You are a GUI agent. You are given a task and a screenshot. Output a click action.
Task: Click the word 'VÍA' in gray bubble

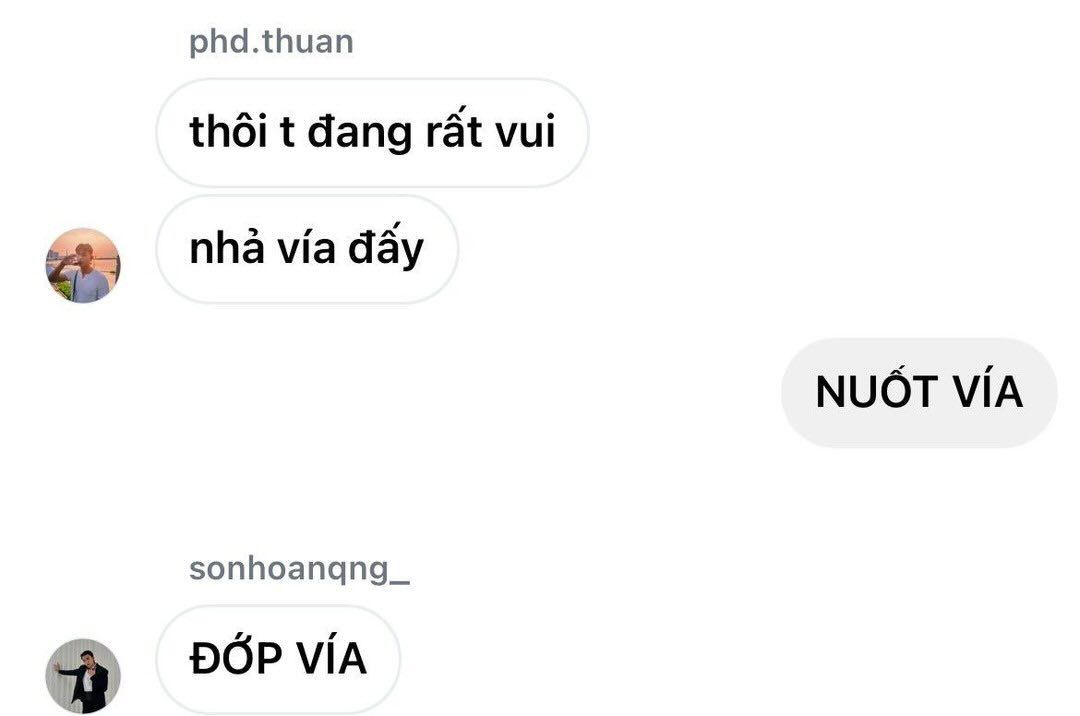tap(988, 390)
